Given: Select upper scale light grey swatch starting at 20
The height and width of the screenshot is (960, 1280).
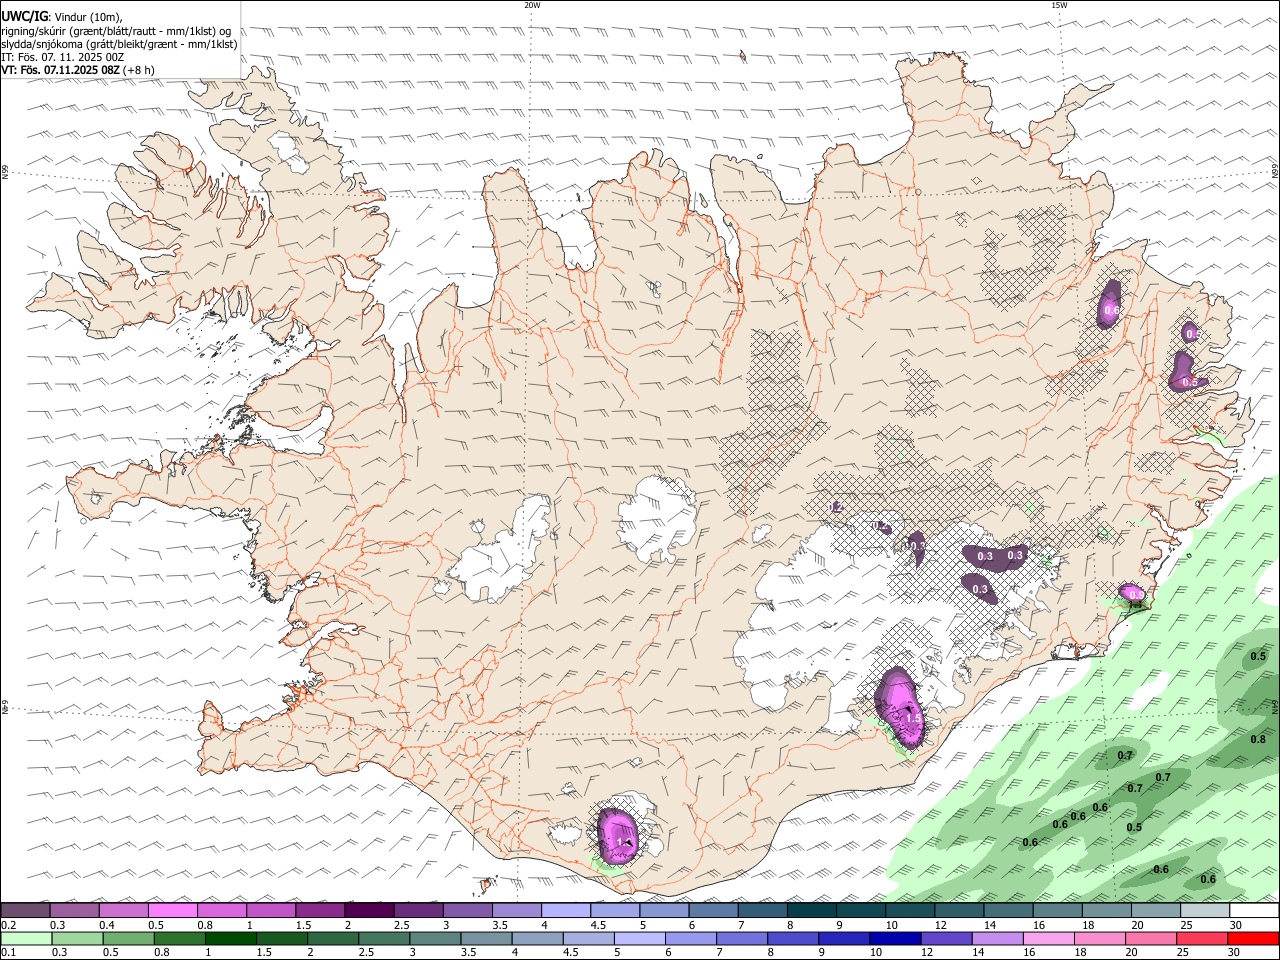Looking at the screenshot, I should [x=1155, y=910].
